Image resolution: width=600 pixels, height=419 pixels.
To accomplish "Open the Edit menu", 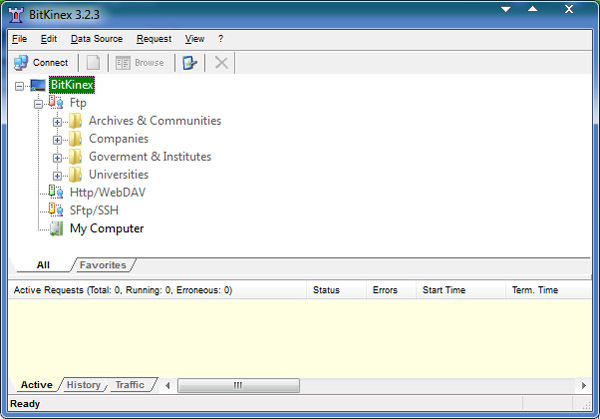I will coord(49,39).
